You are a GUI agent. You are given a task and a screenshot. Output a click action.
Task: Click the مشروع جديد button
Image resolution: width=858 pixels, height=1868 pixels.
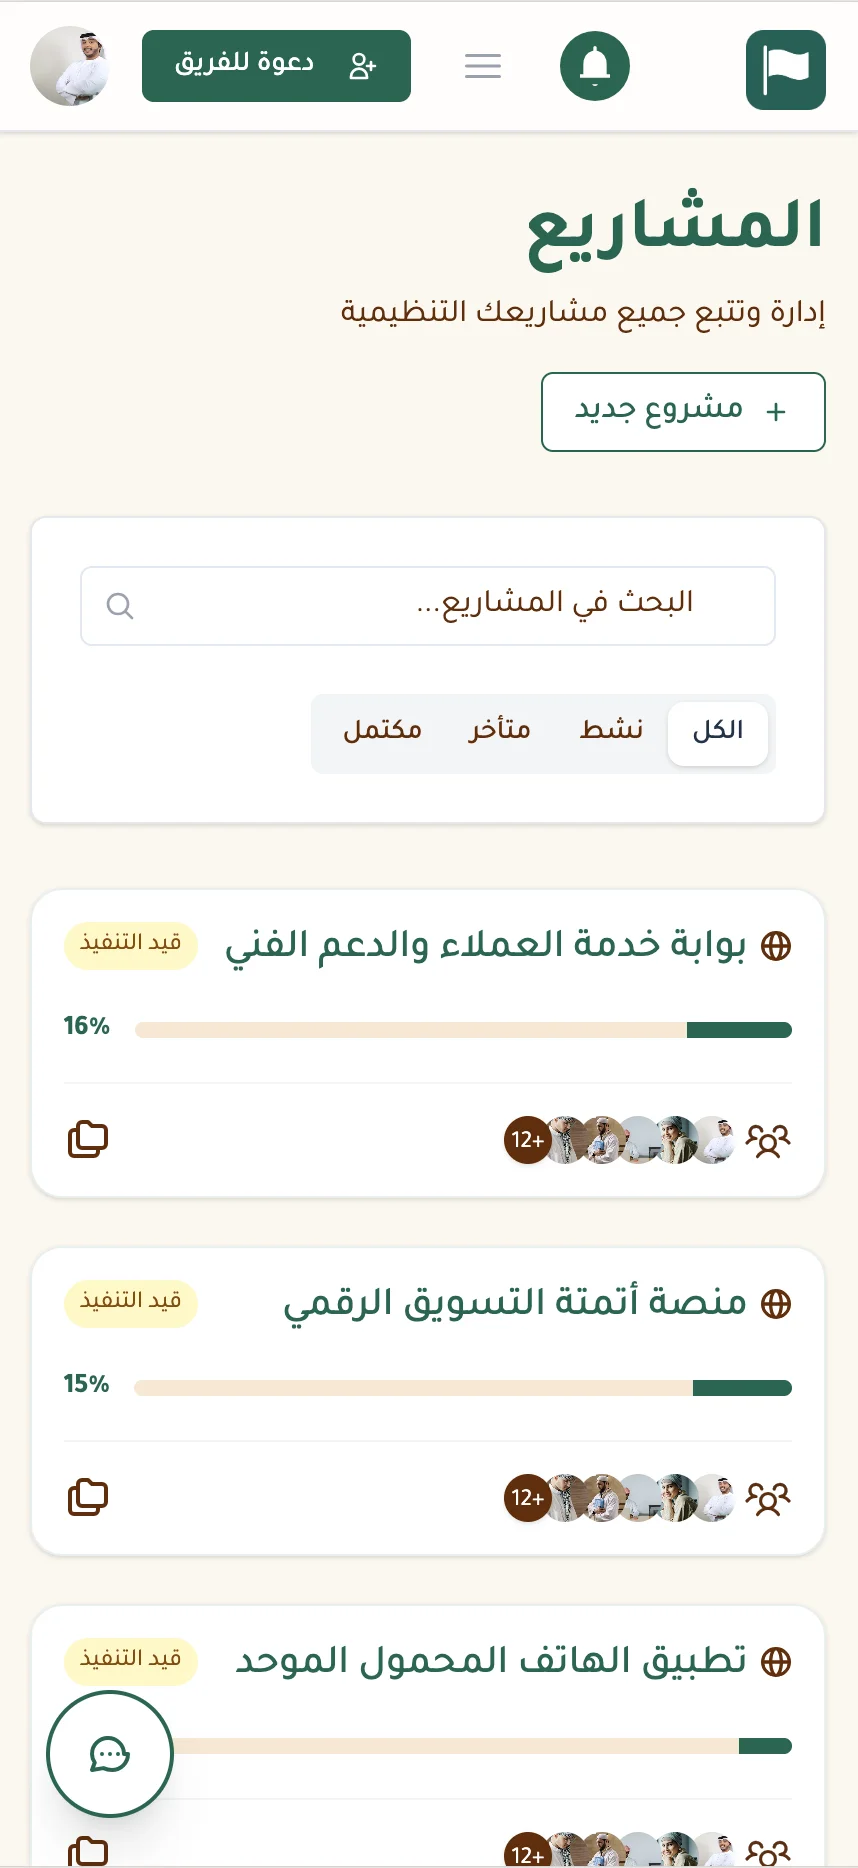point(683,411)
